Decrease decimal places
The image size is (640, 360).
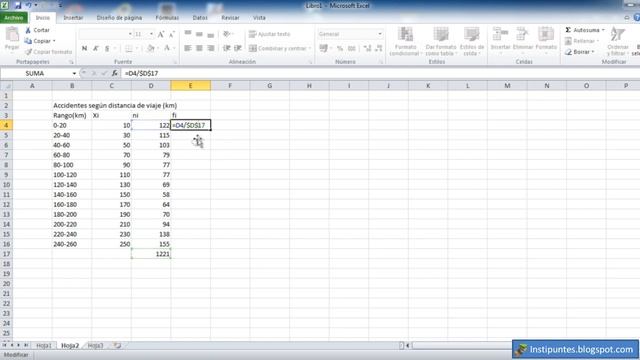tap(378, 48)
